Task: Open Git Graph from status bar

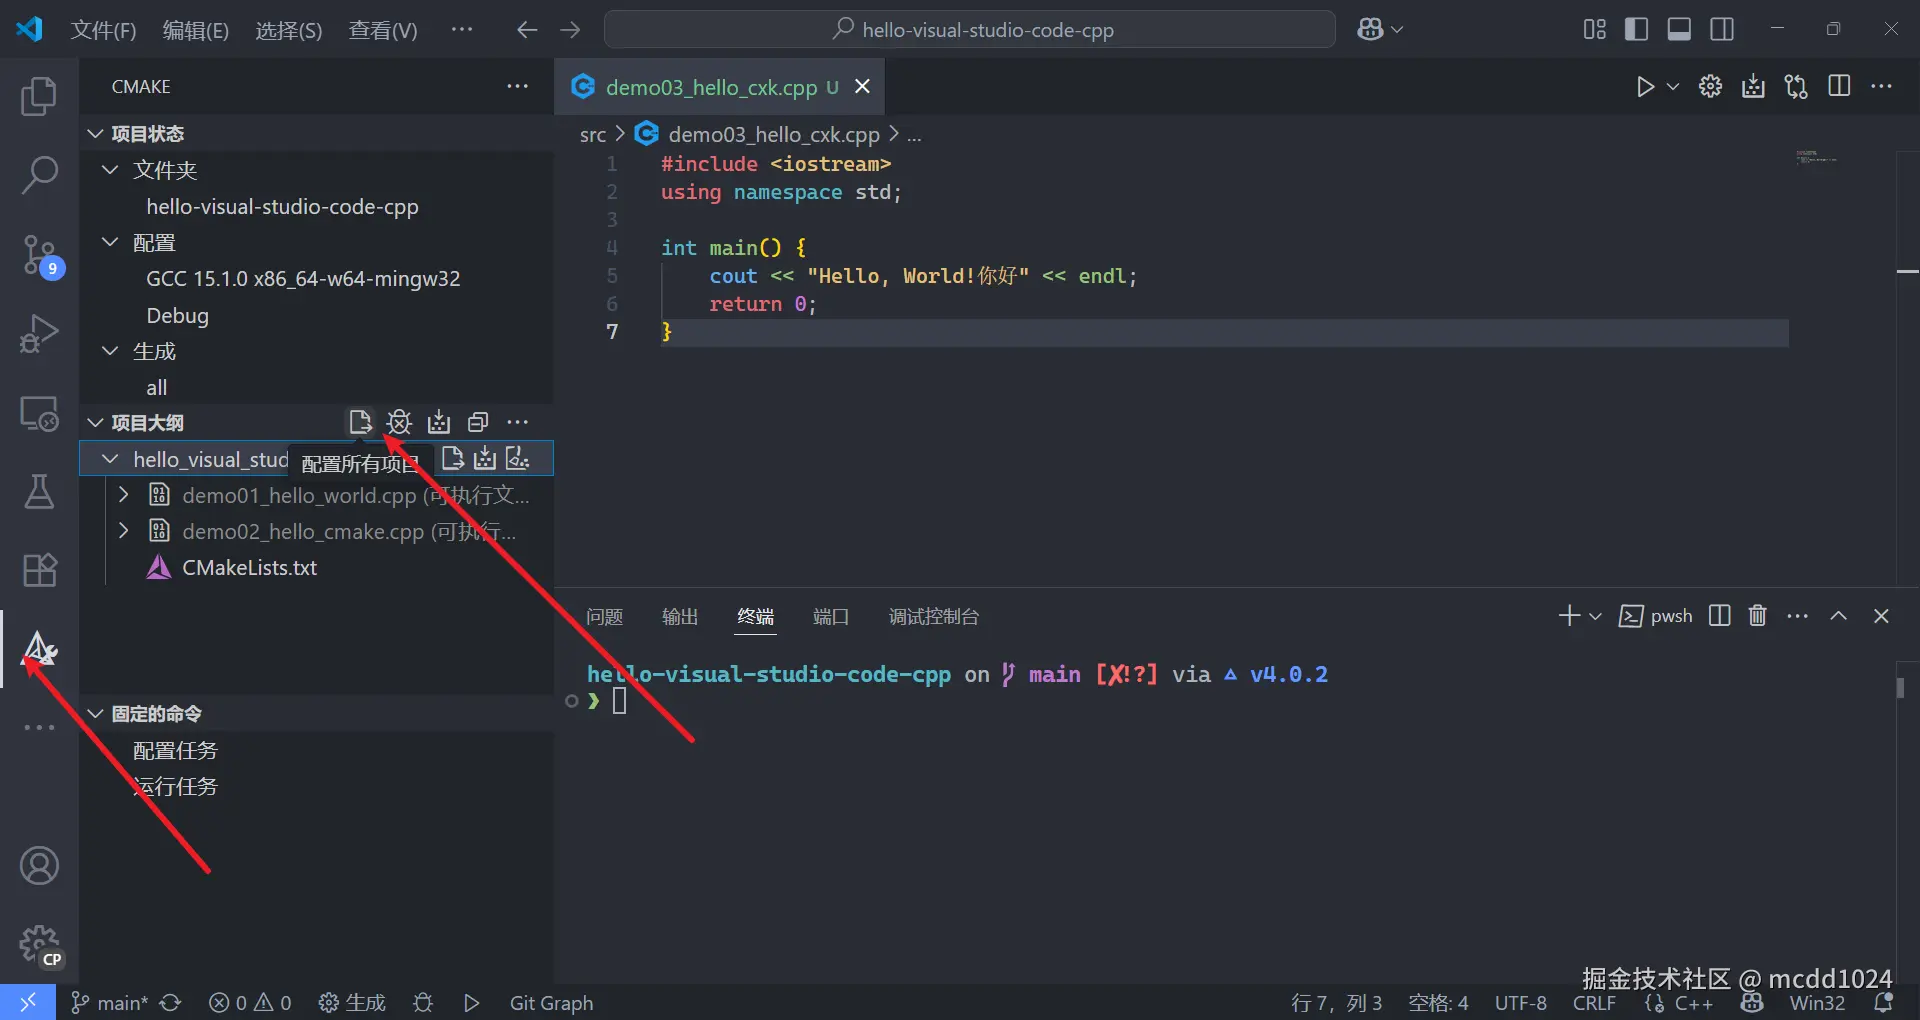Action: pos(551,1002)
